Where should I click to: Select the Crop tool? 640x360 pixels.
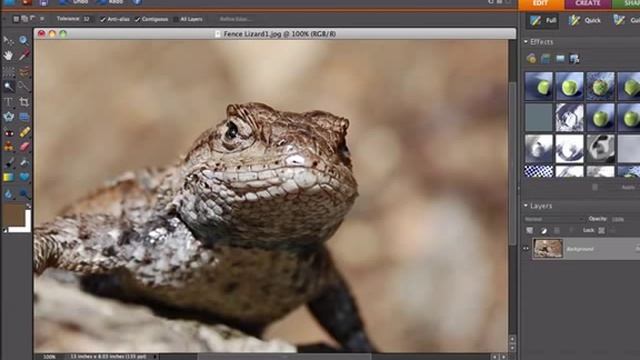click(24, 102)
